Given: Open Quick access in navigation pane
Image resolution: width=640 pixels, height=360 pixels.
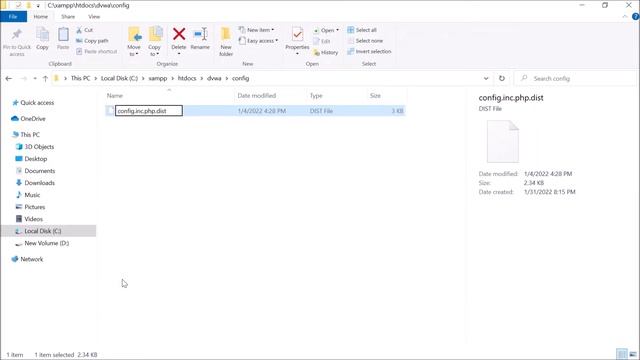Looking at the screenshot, I should coord(33,103).
